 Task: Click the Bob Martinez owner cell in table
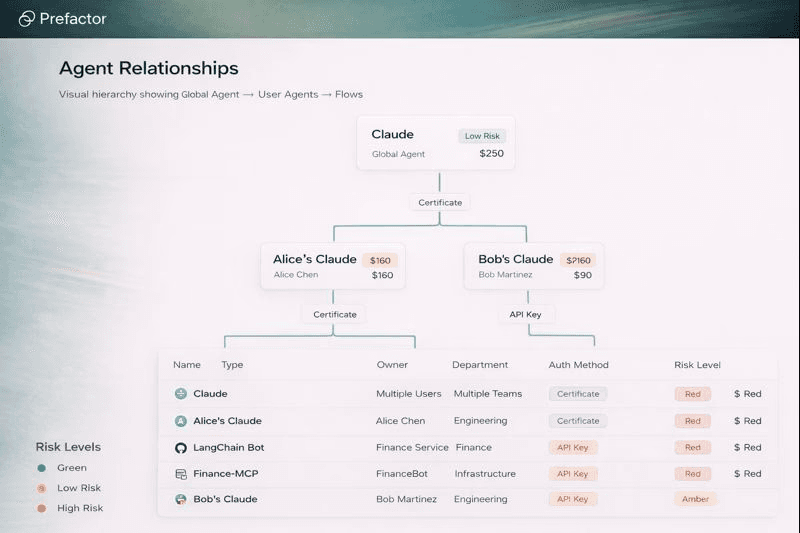tap(406, 499)
